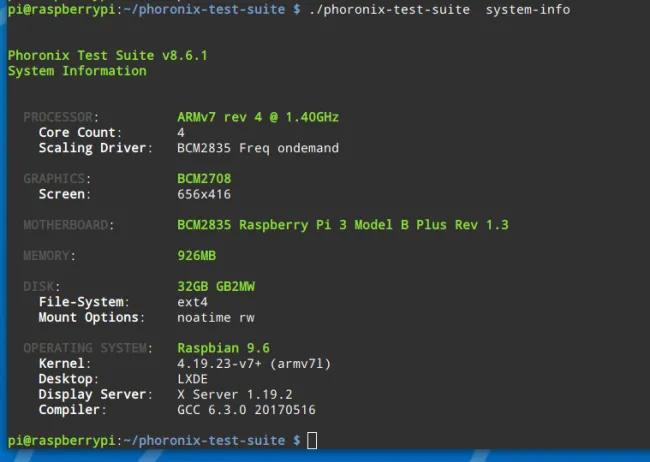Click the GCC 6.3.0 20170516 compiler value

(x=246, y=410)
